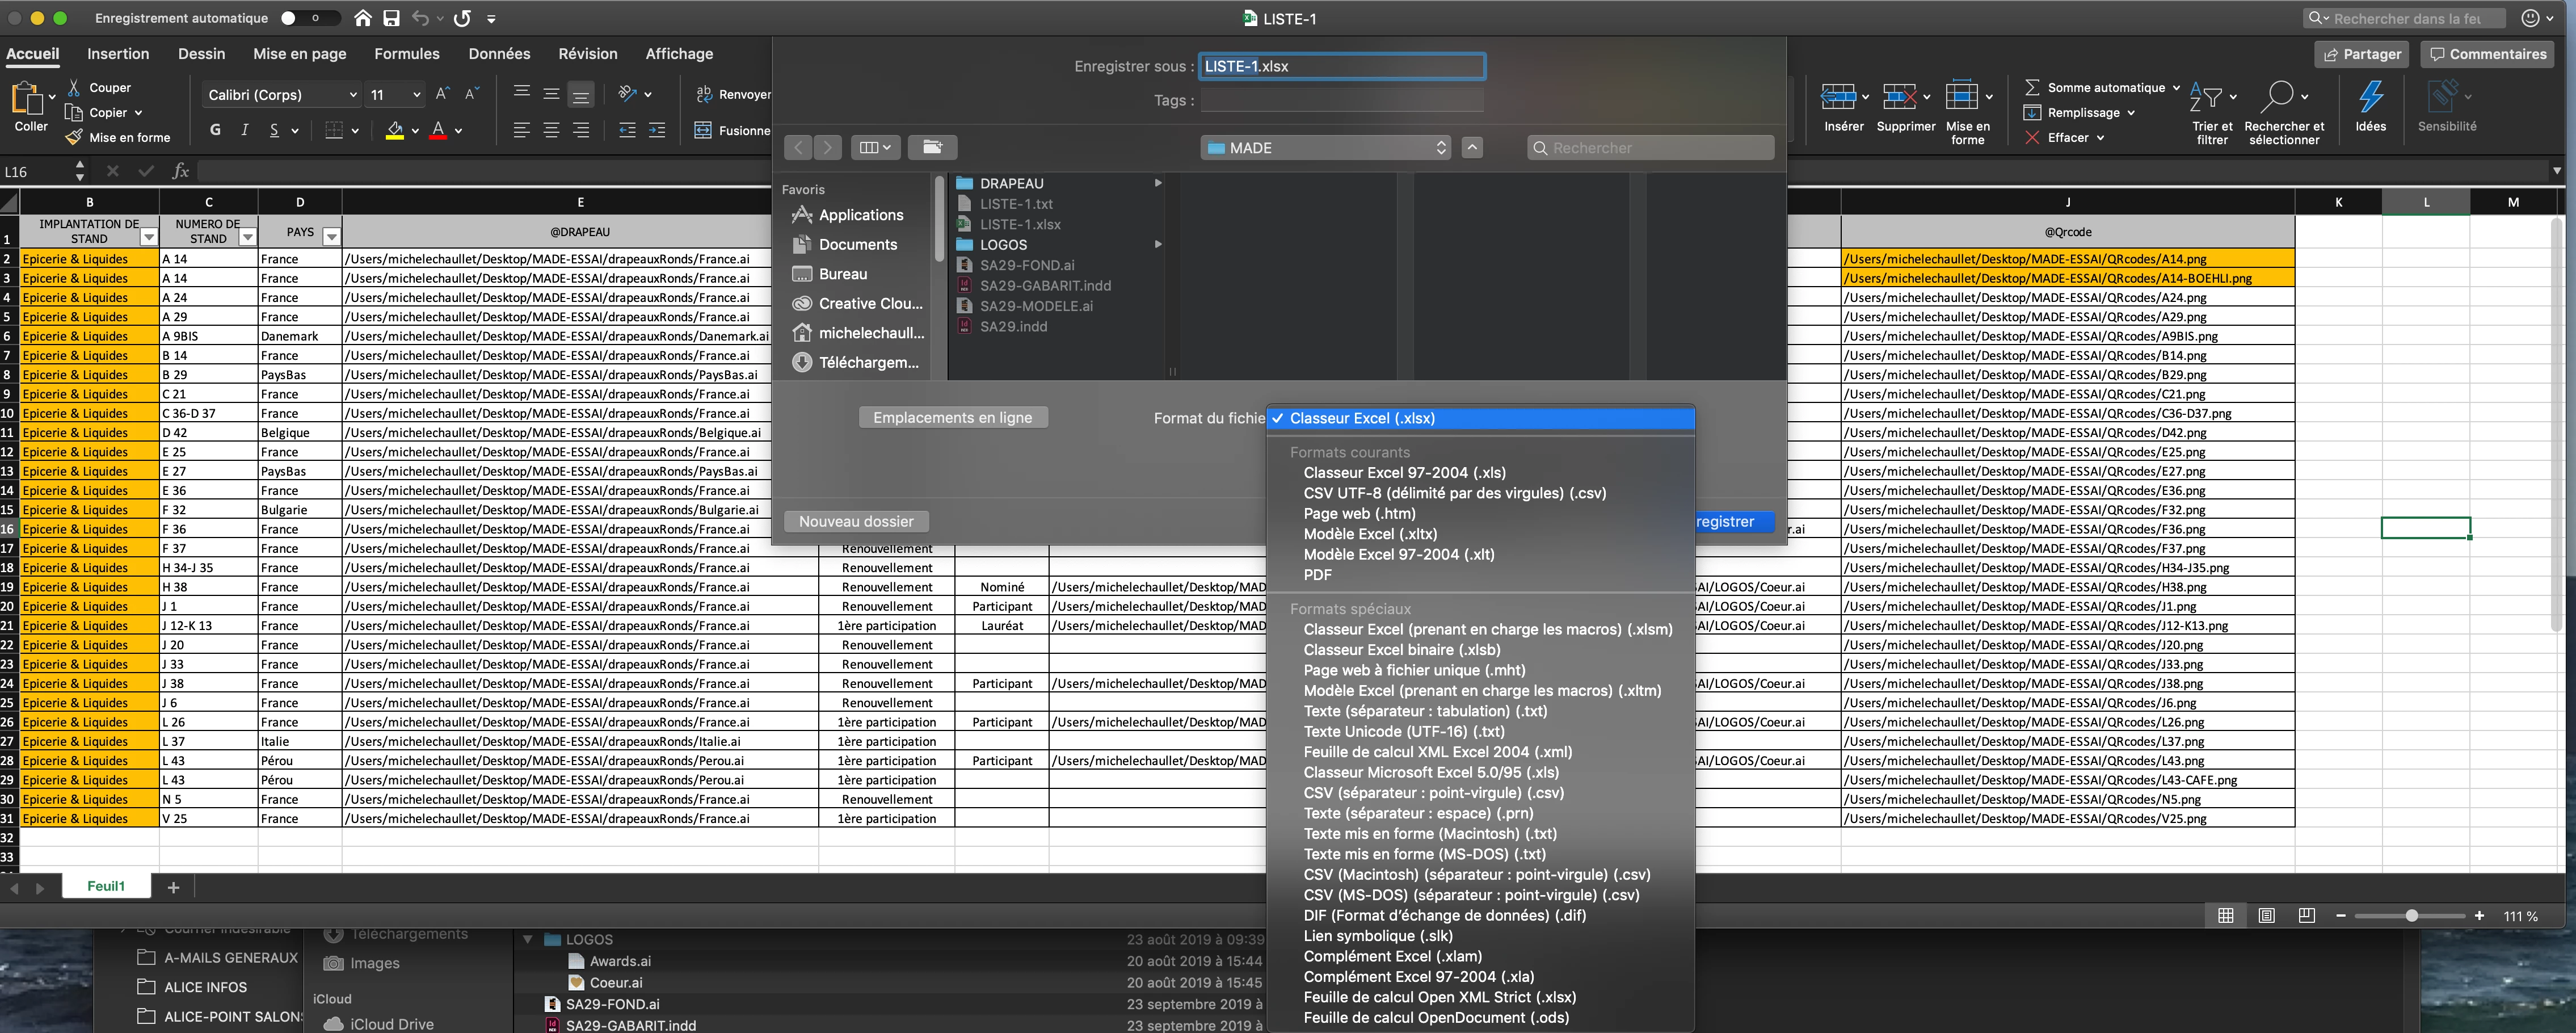
Task: Open filter dropdown on PAYS column
Action: (331, 237)
